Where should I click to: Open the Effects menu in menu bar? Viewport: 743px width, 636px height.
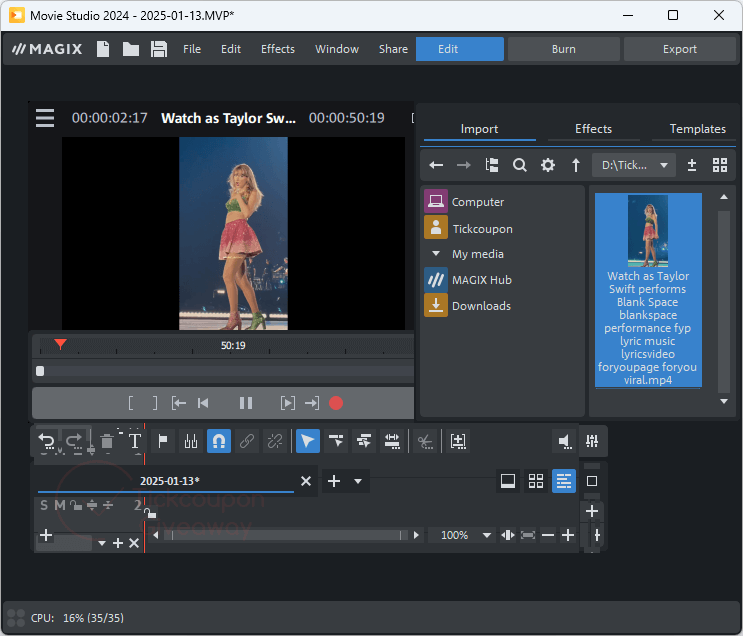coord(278,49)
